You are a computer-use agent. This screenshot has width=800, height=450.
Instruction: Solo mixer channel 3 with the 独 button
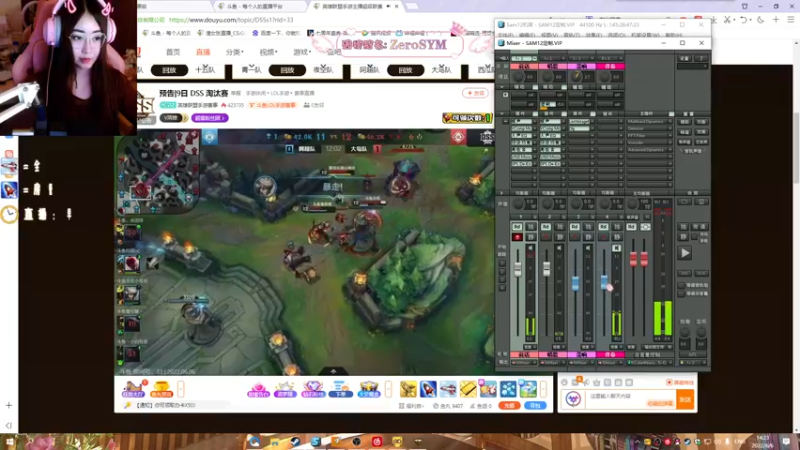pyautogui.click(x=588, y=227)
